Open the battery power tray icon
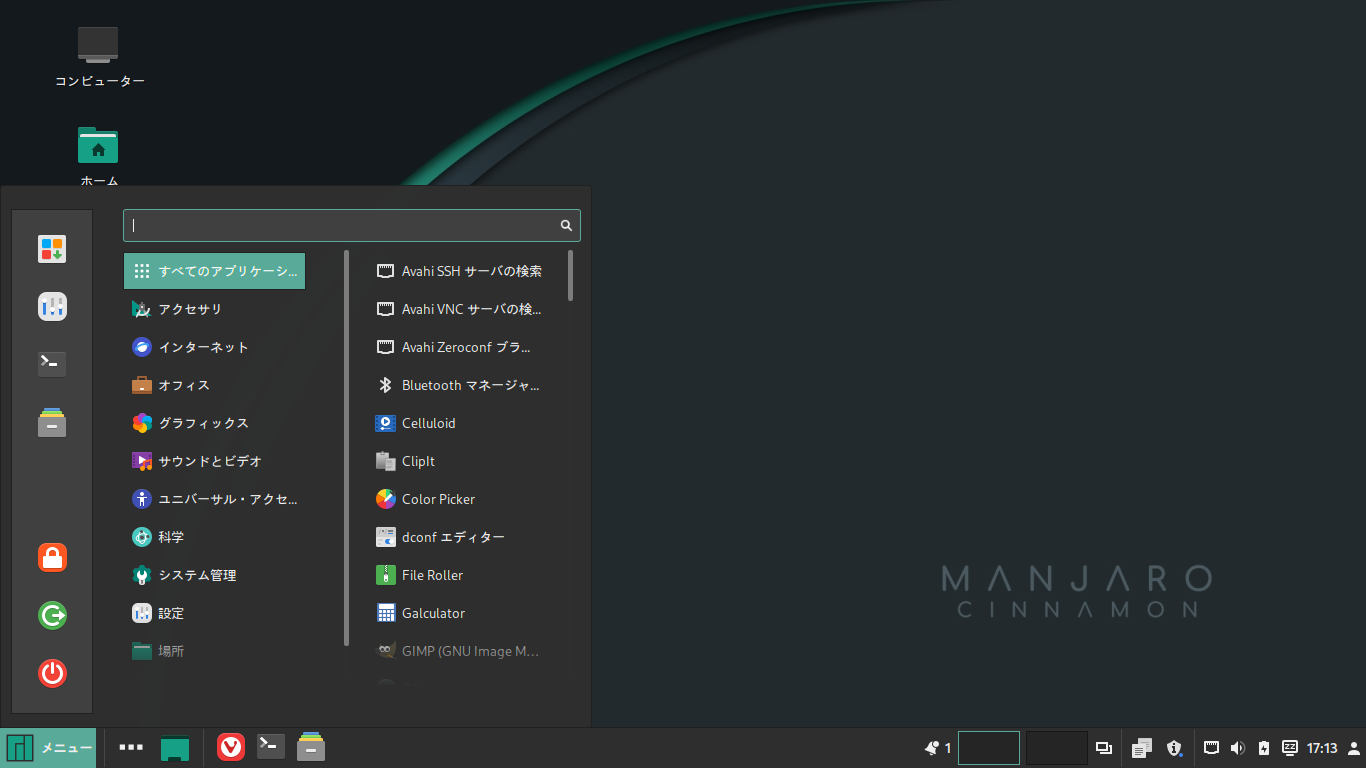 [x=1264, y=748]
